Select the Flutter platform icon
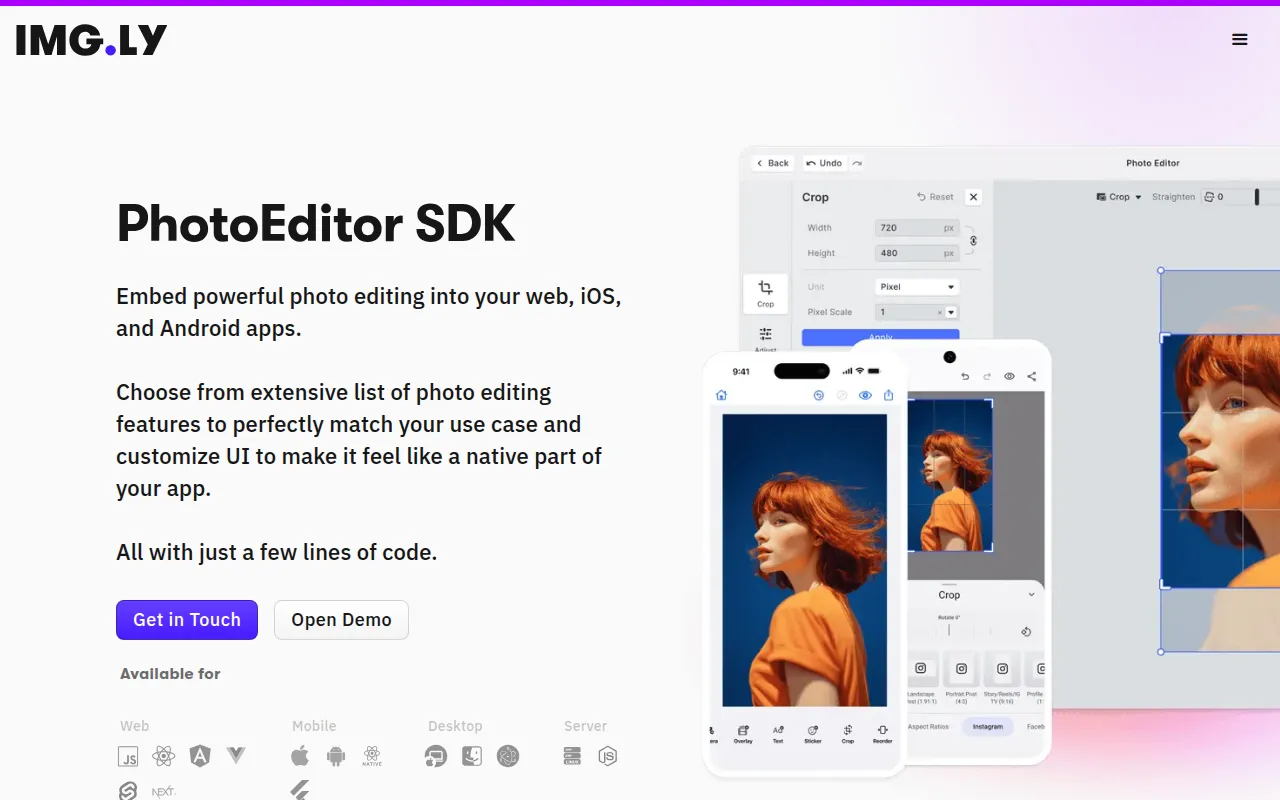 tap(300, 790)
